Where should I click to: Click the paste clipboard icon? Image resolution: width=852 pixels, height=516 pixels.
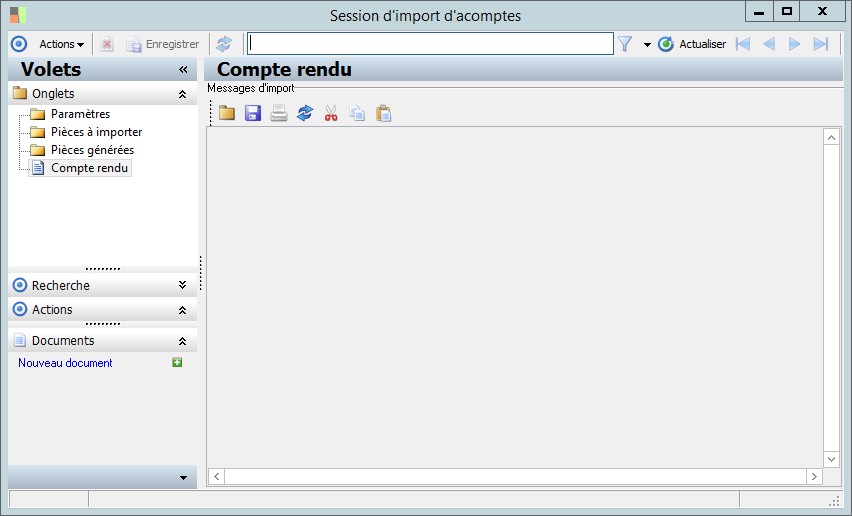pos(383,113)
